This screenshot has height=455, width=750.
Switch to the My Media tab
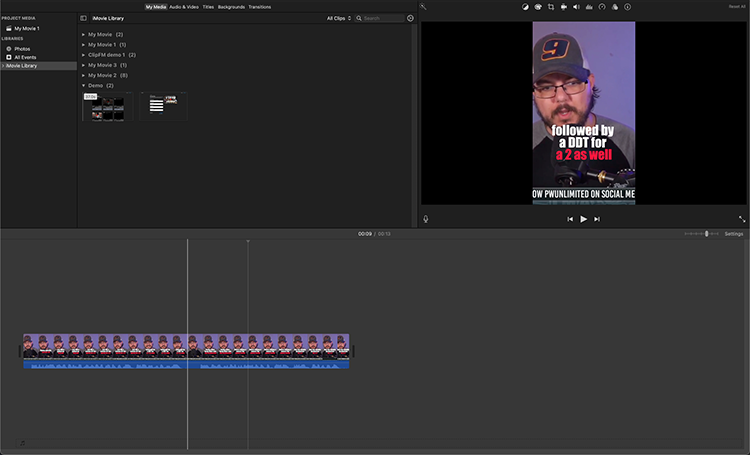pyautogui.click(x=155, y=7)
